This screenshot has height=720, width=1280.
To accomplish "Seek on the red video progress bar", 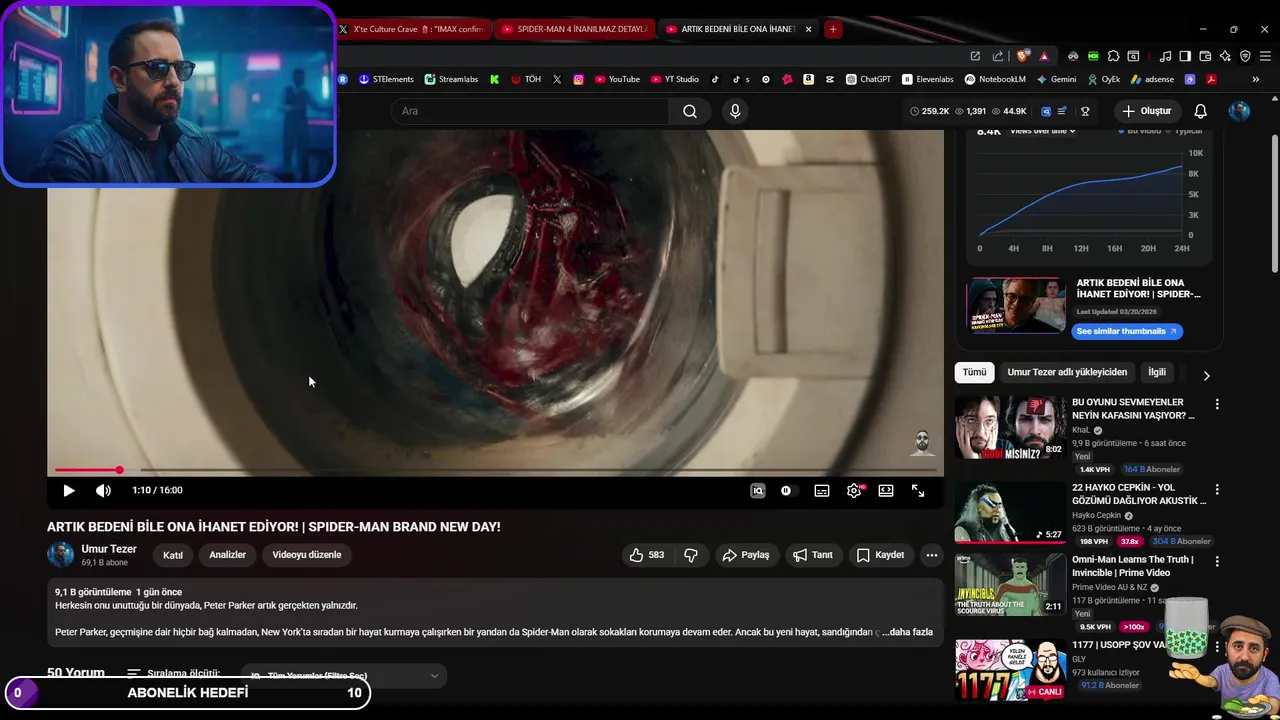I will (x=495, y=470).
